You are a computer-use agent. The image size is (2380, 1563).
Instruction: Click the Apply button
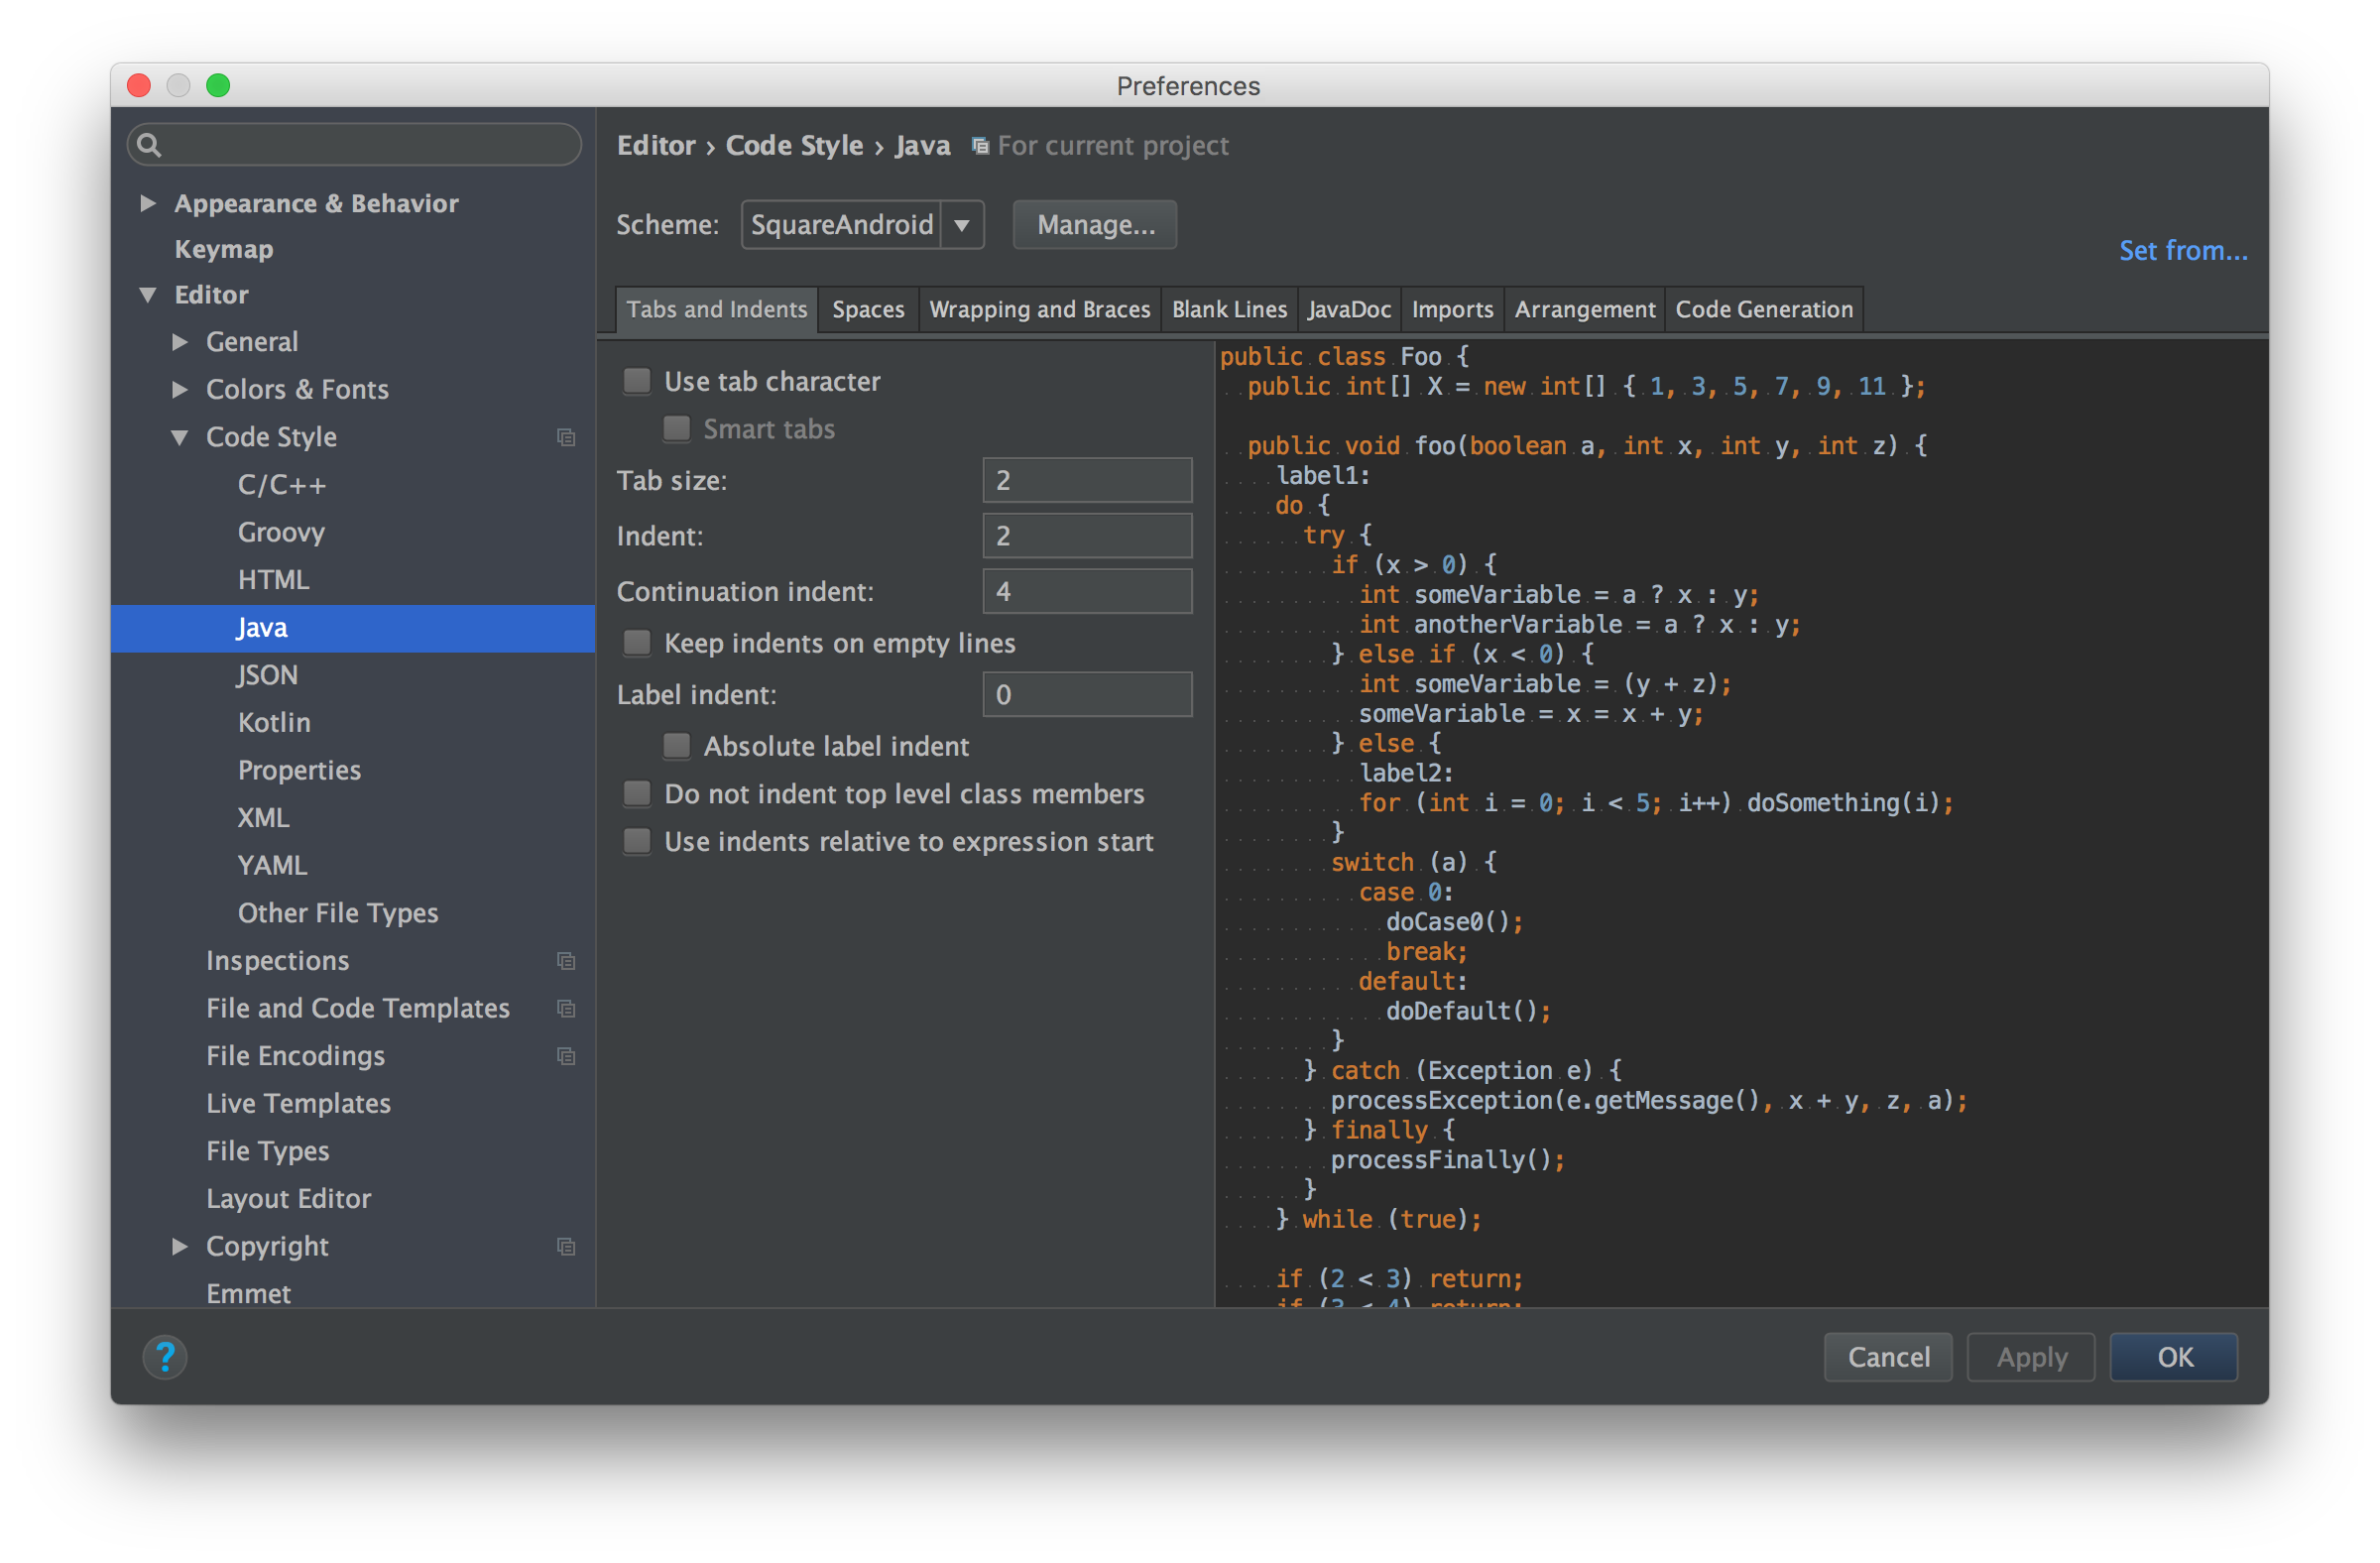pyautogui.click(x=2031, y=1357)
